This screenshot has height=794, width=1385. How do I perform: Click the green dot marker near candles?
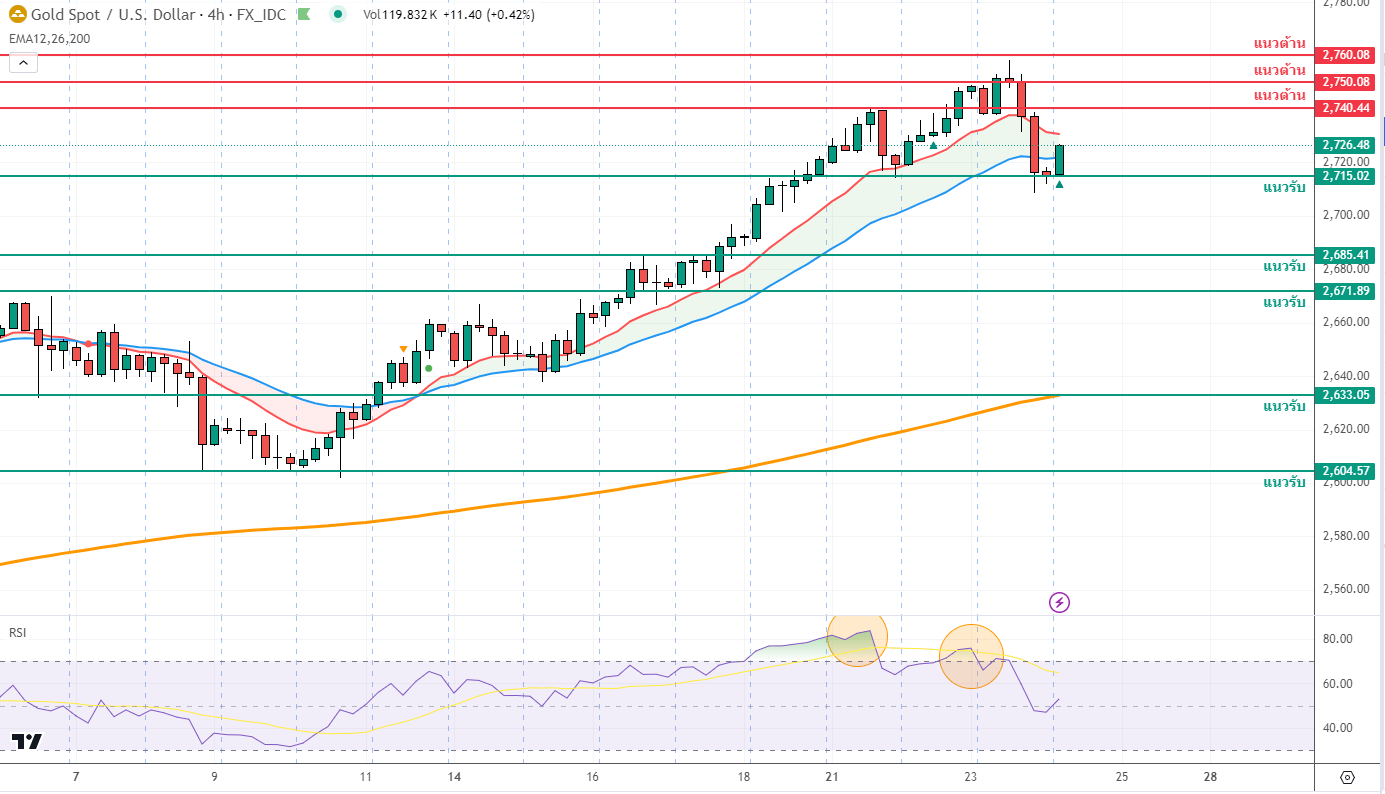click(x=428, y=368)
